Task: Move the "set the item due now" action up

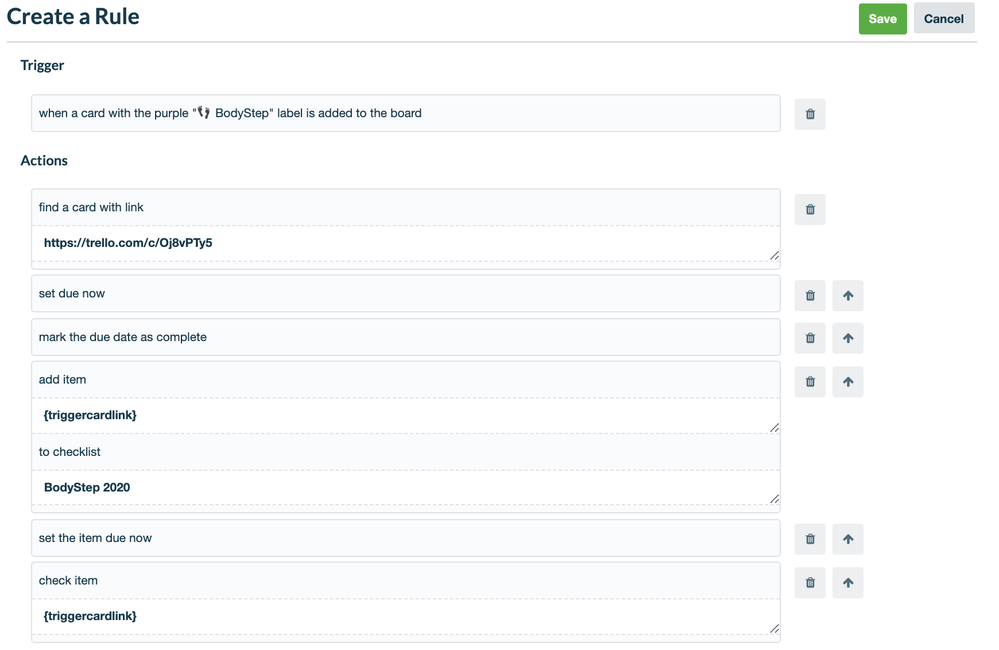Action: point(847,539)
